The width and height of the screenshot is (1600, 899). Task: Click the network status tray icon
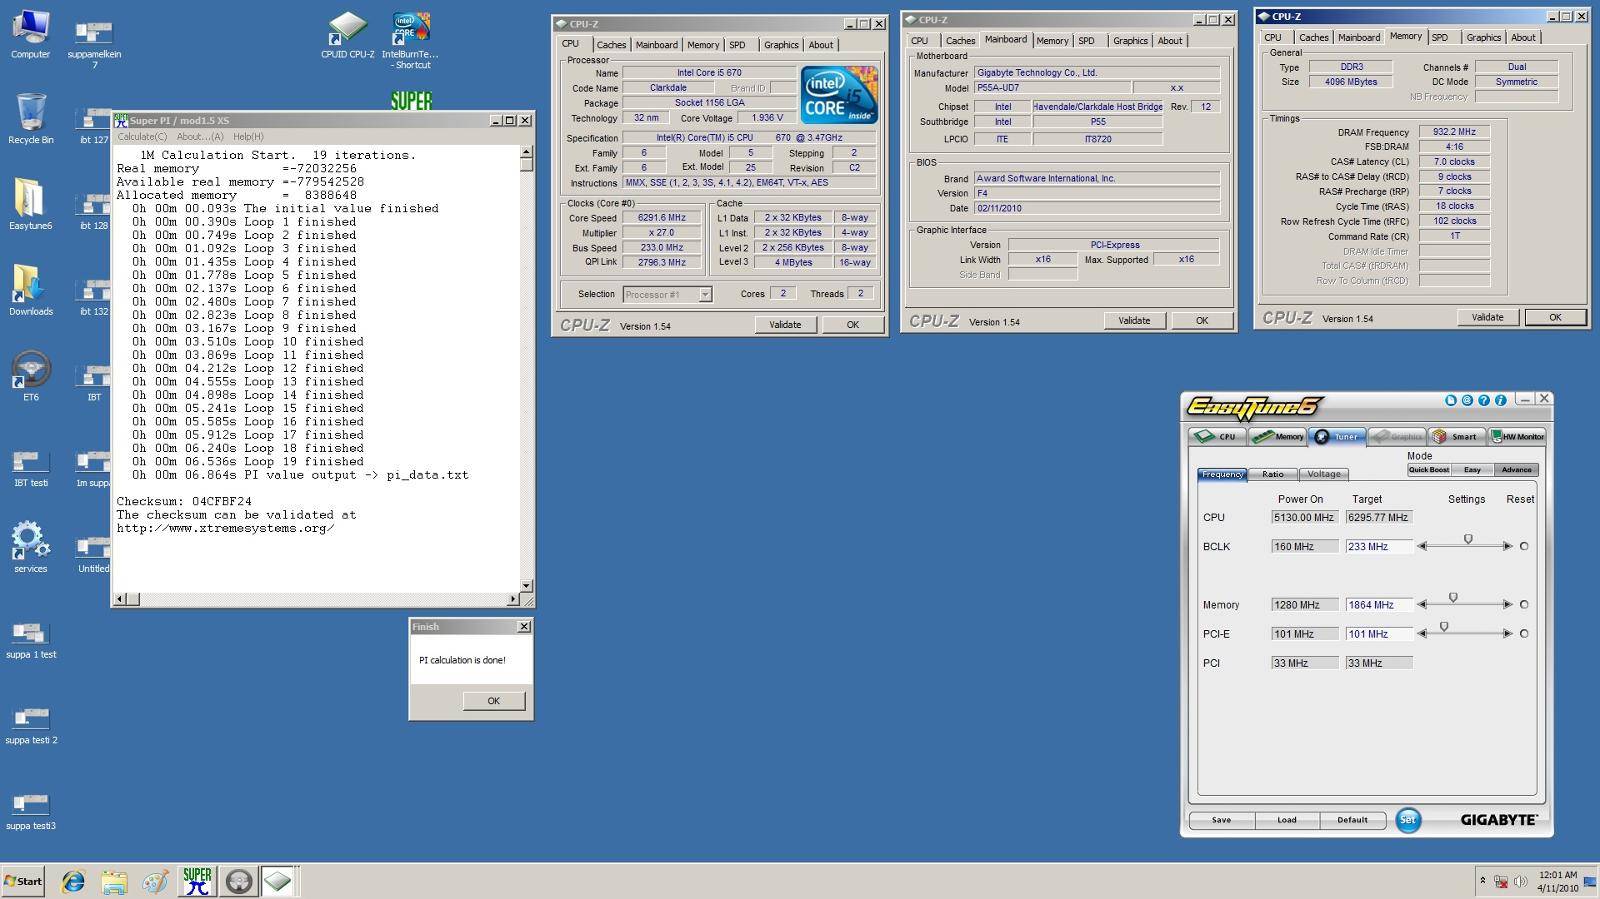pos(1501,881)
